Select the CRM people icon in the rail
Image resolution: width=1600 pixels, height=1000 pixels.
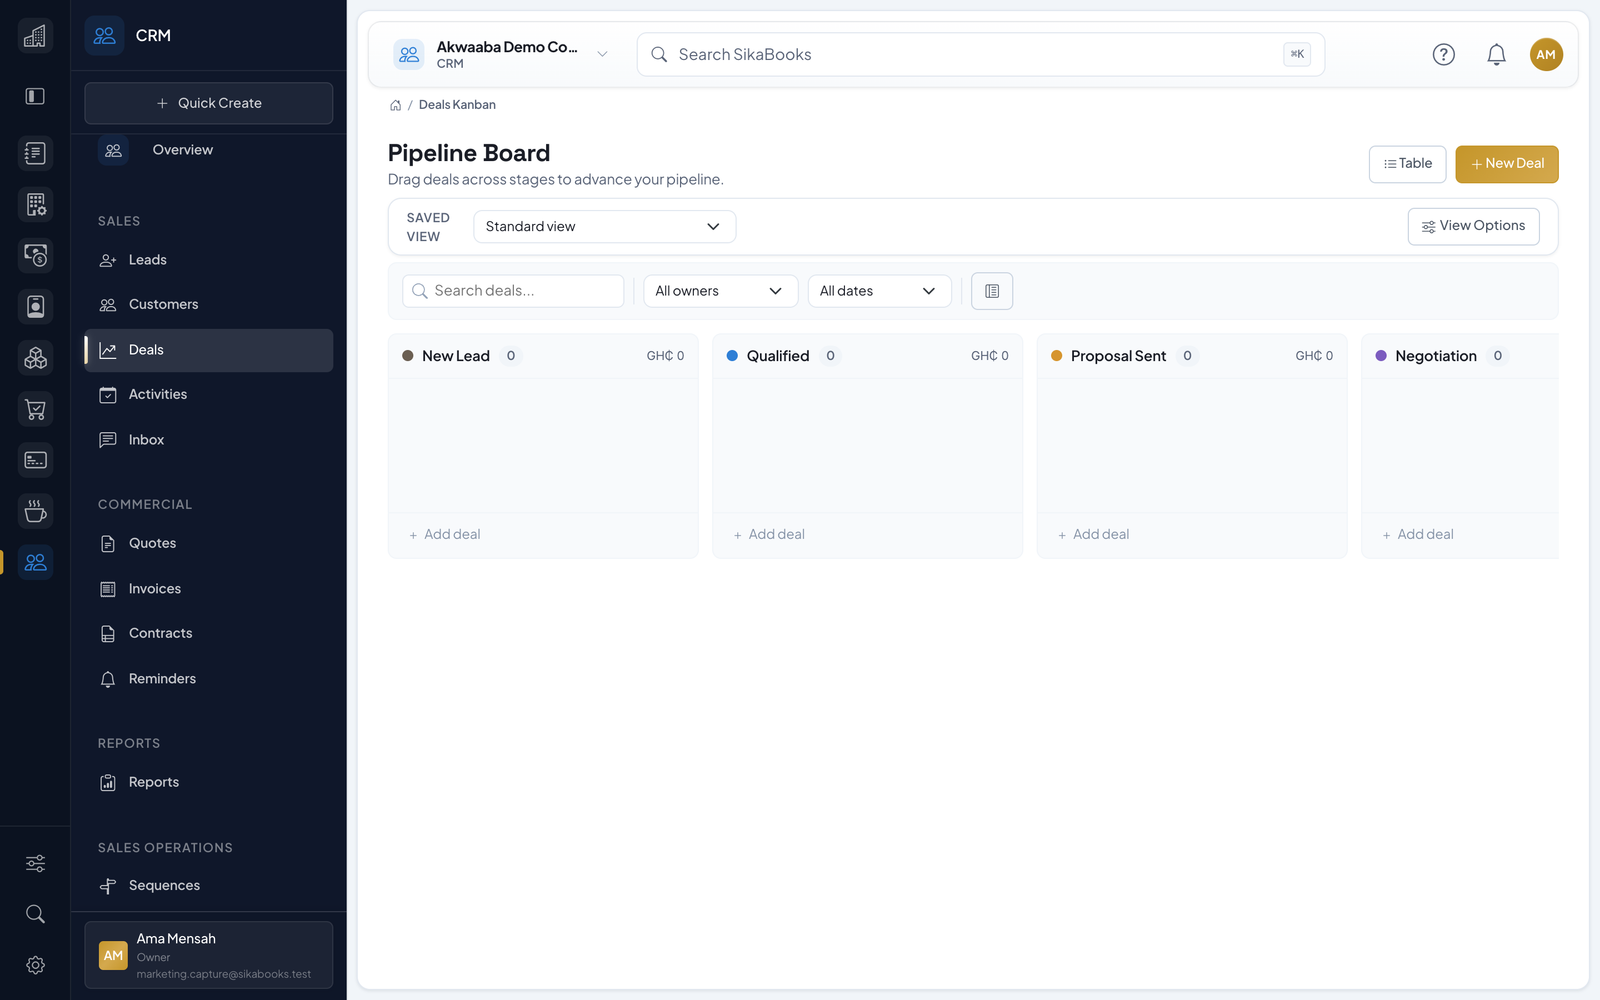pyautogui.click(x=35, y=562)
